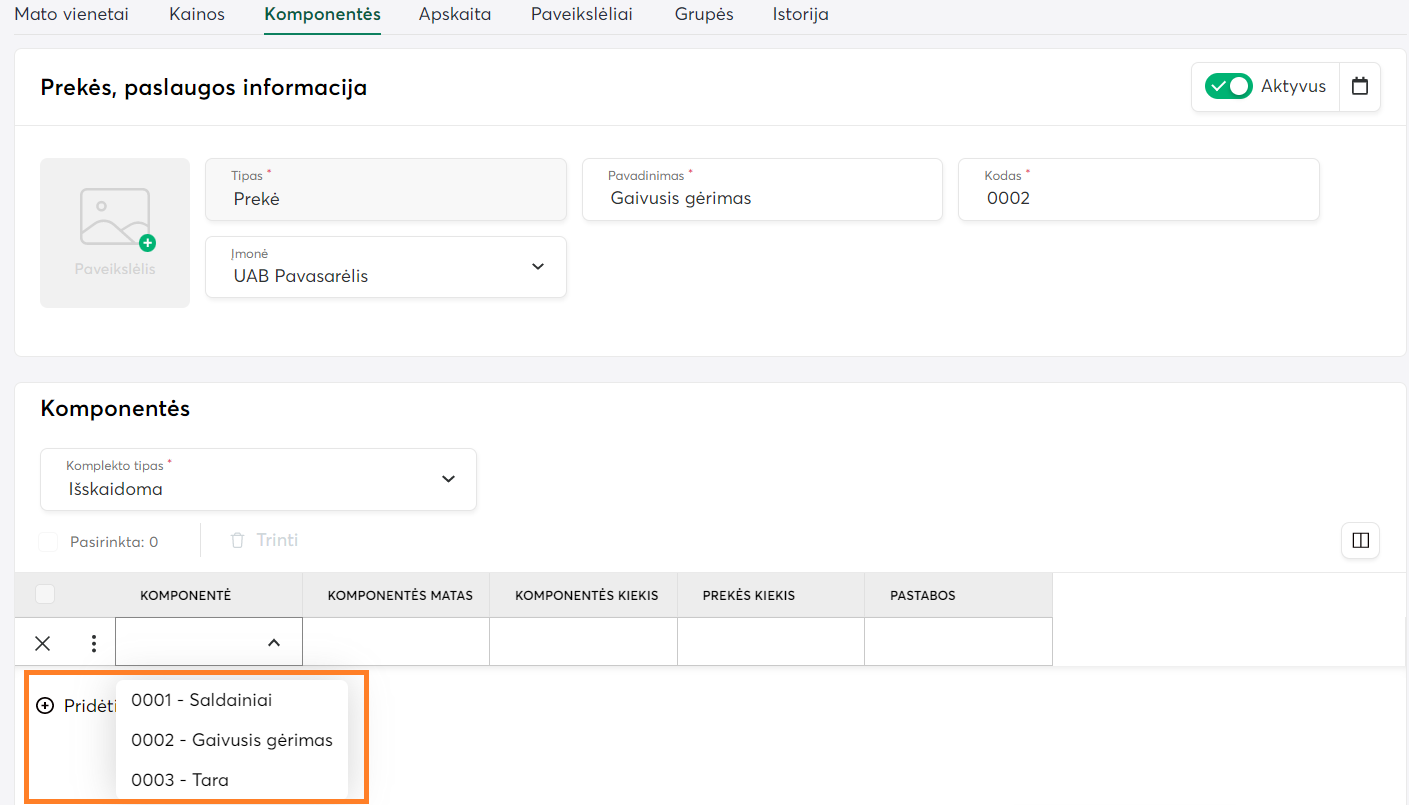The width and height of the screenshot is (1409, 805).
Task: Go to the Istorija tab
Action: (x=800, y=15)
